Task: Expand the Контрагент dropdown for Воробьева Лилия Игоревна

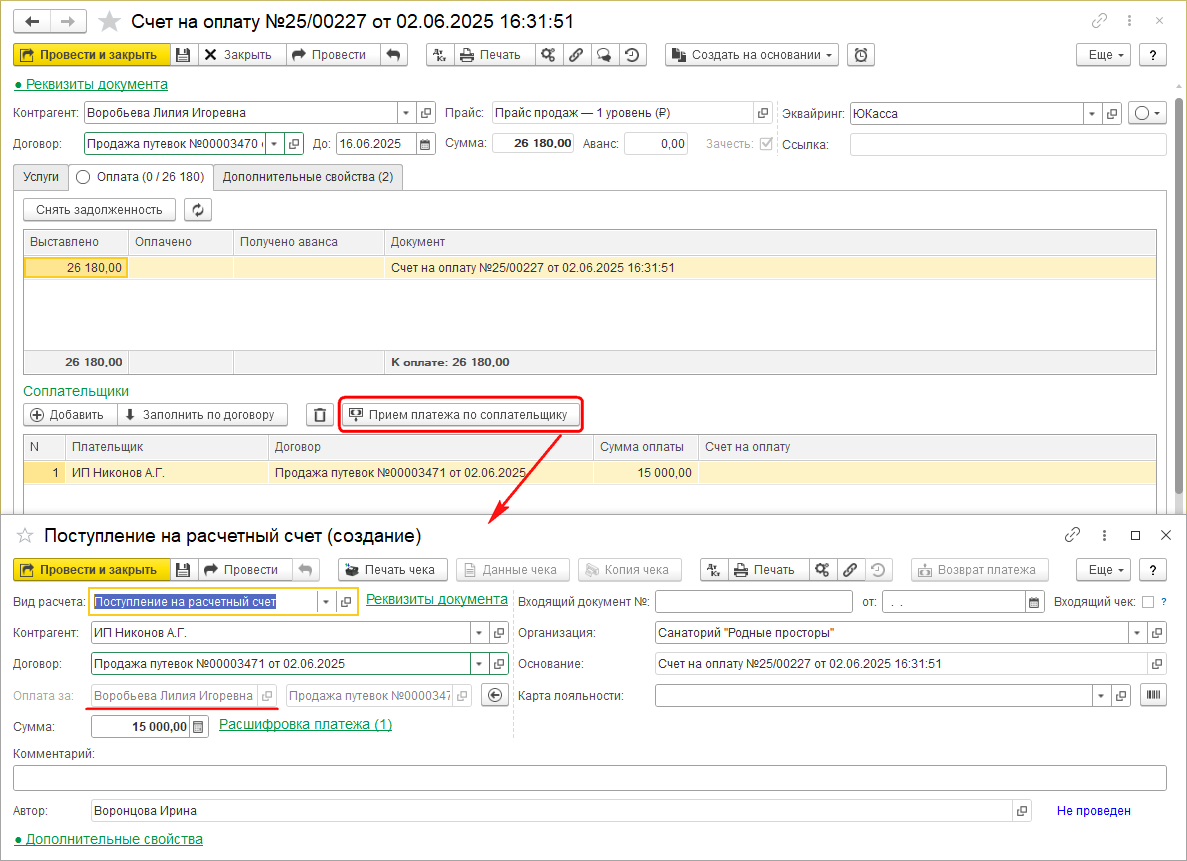Action: coord(406,113)
